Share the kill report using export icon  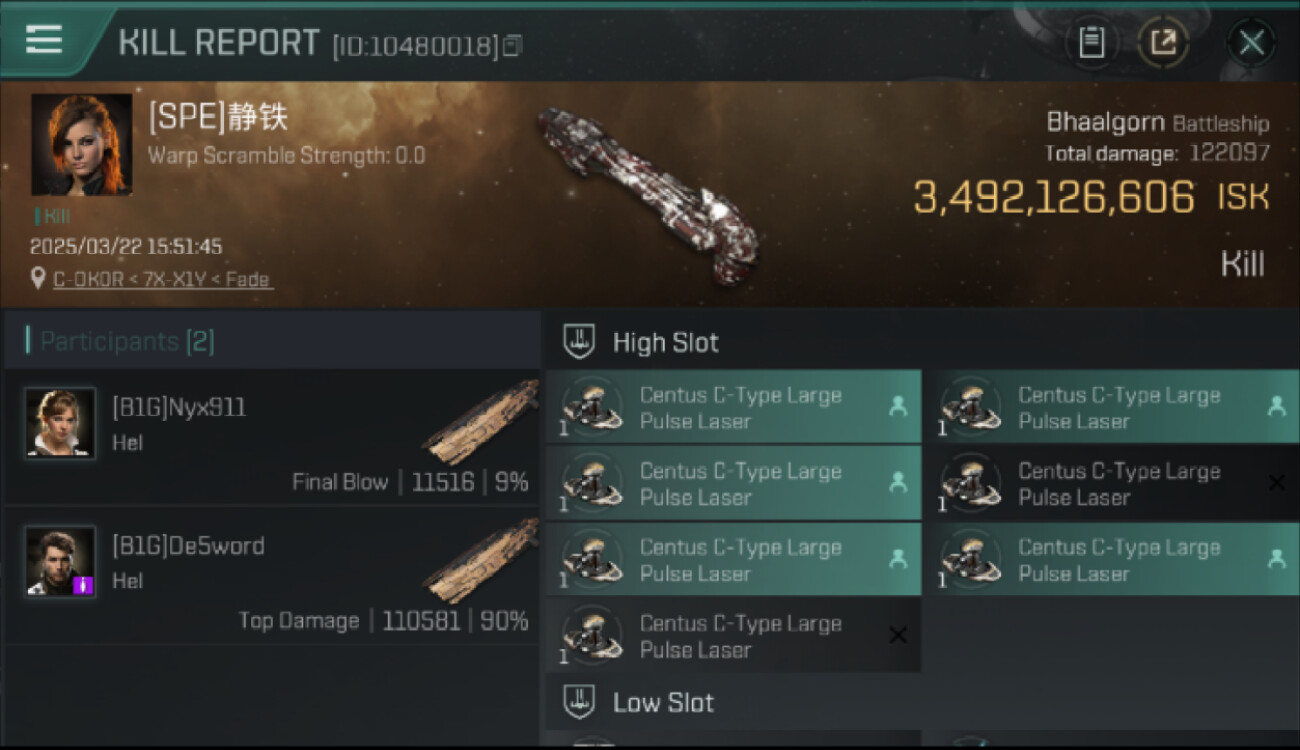1163,42
